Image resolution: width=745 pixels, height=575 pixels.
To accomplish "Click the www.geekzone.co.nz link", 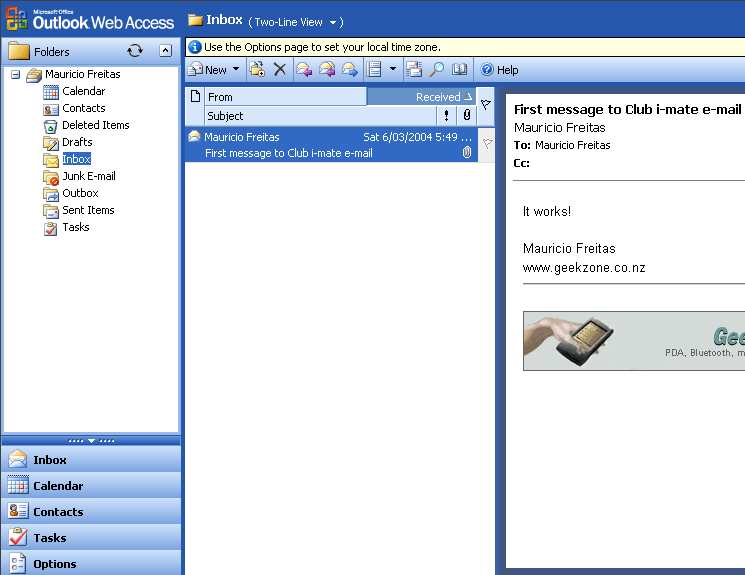I will pyautogui.click(x=584, y=268).
